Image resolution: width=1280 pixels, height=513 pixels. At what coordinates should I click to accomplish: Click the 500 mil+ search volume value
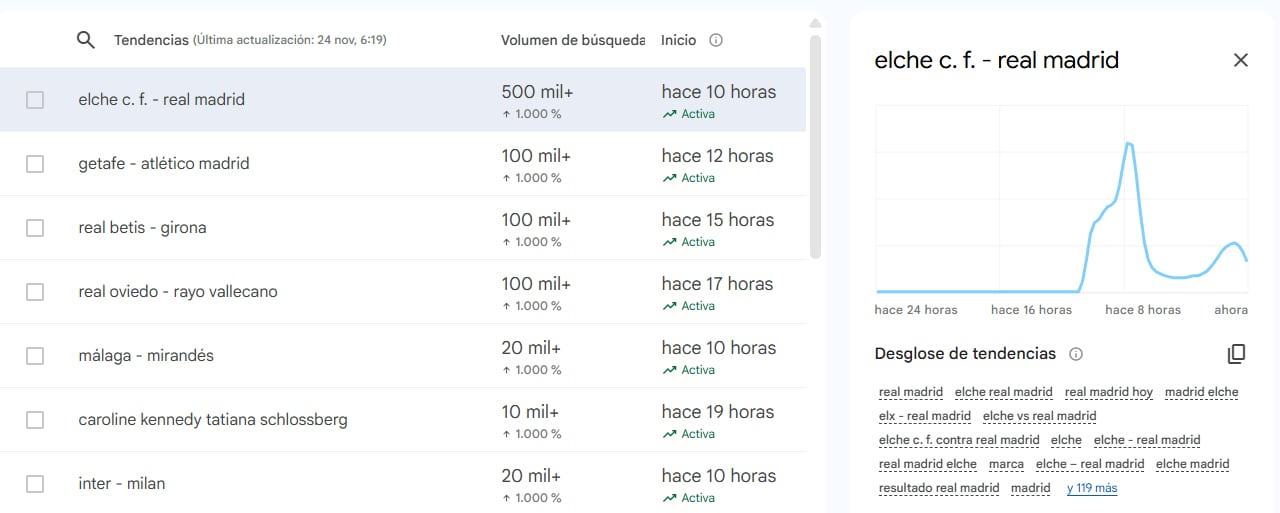537,92
